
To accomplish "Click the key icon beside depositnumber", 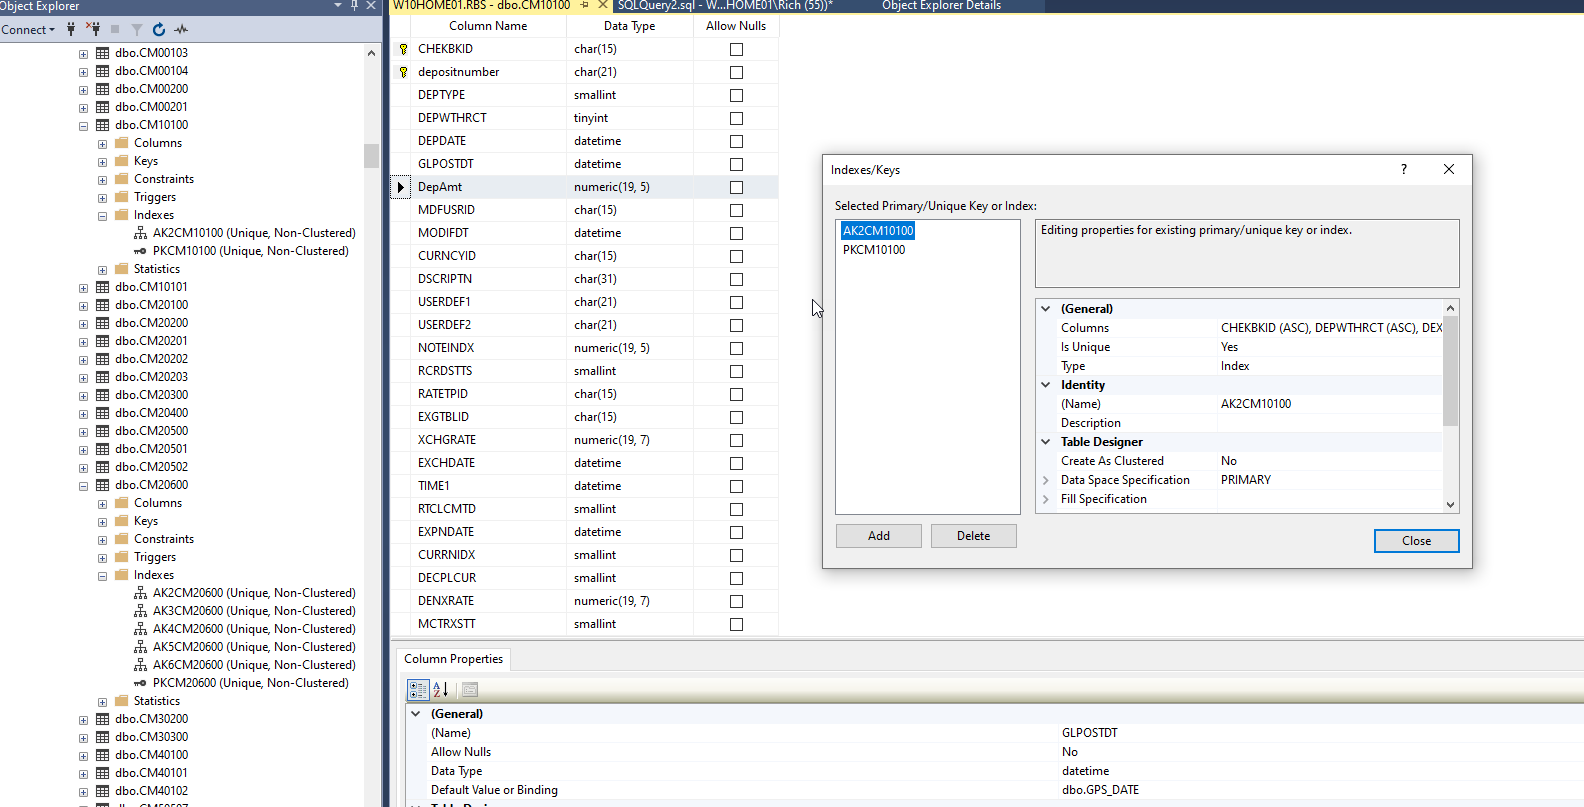I will click(x=403, y=72).
